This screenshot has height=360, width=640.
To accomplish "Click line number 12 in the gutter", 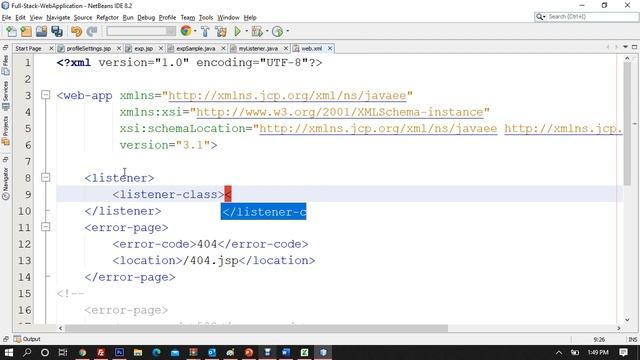I will [x=24, y=244].
